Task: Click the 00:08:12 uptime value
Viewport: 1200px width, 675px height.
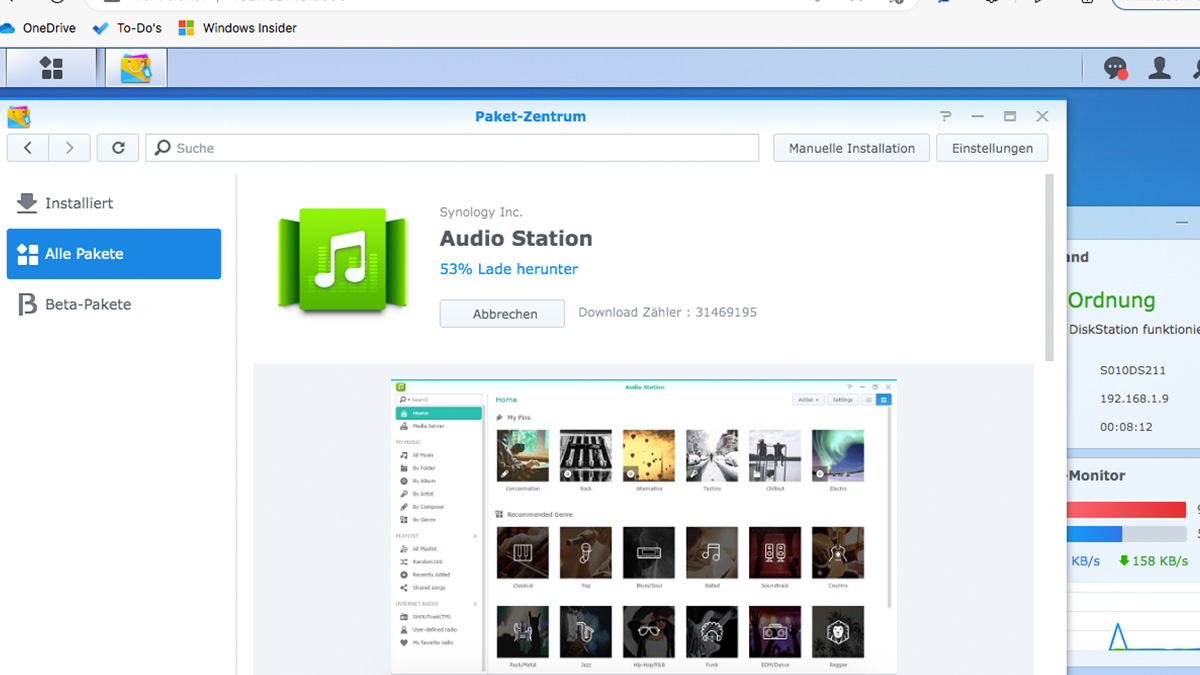Action: pyautogui.click(x=1126, y=427)
